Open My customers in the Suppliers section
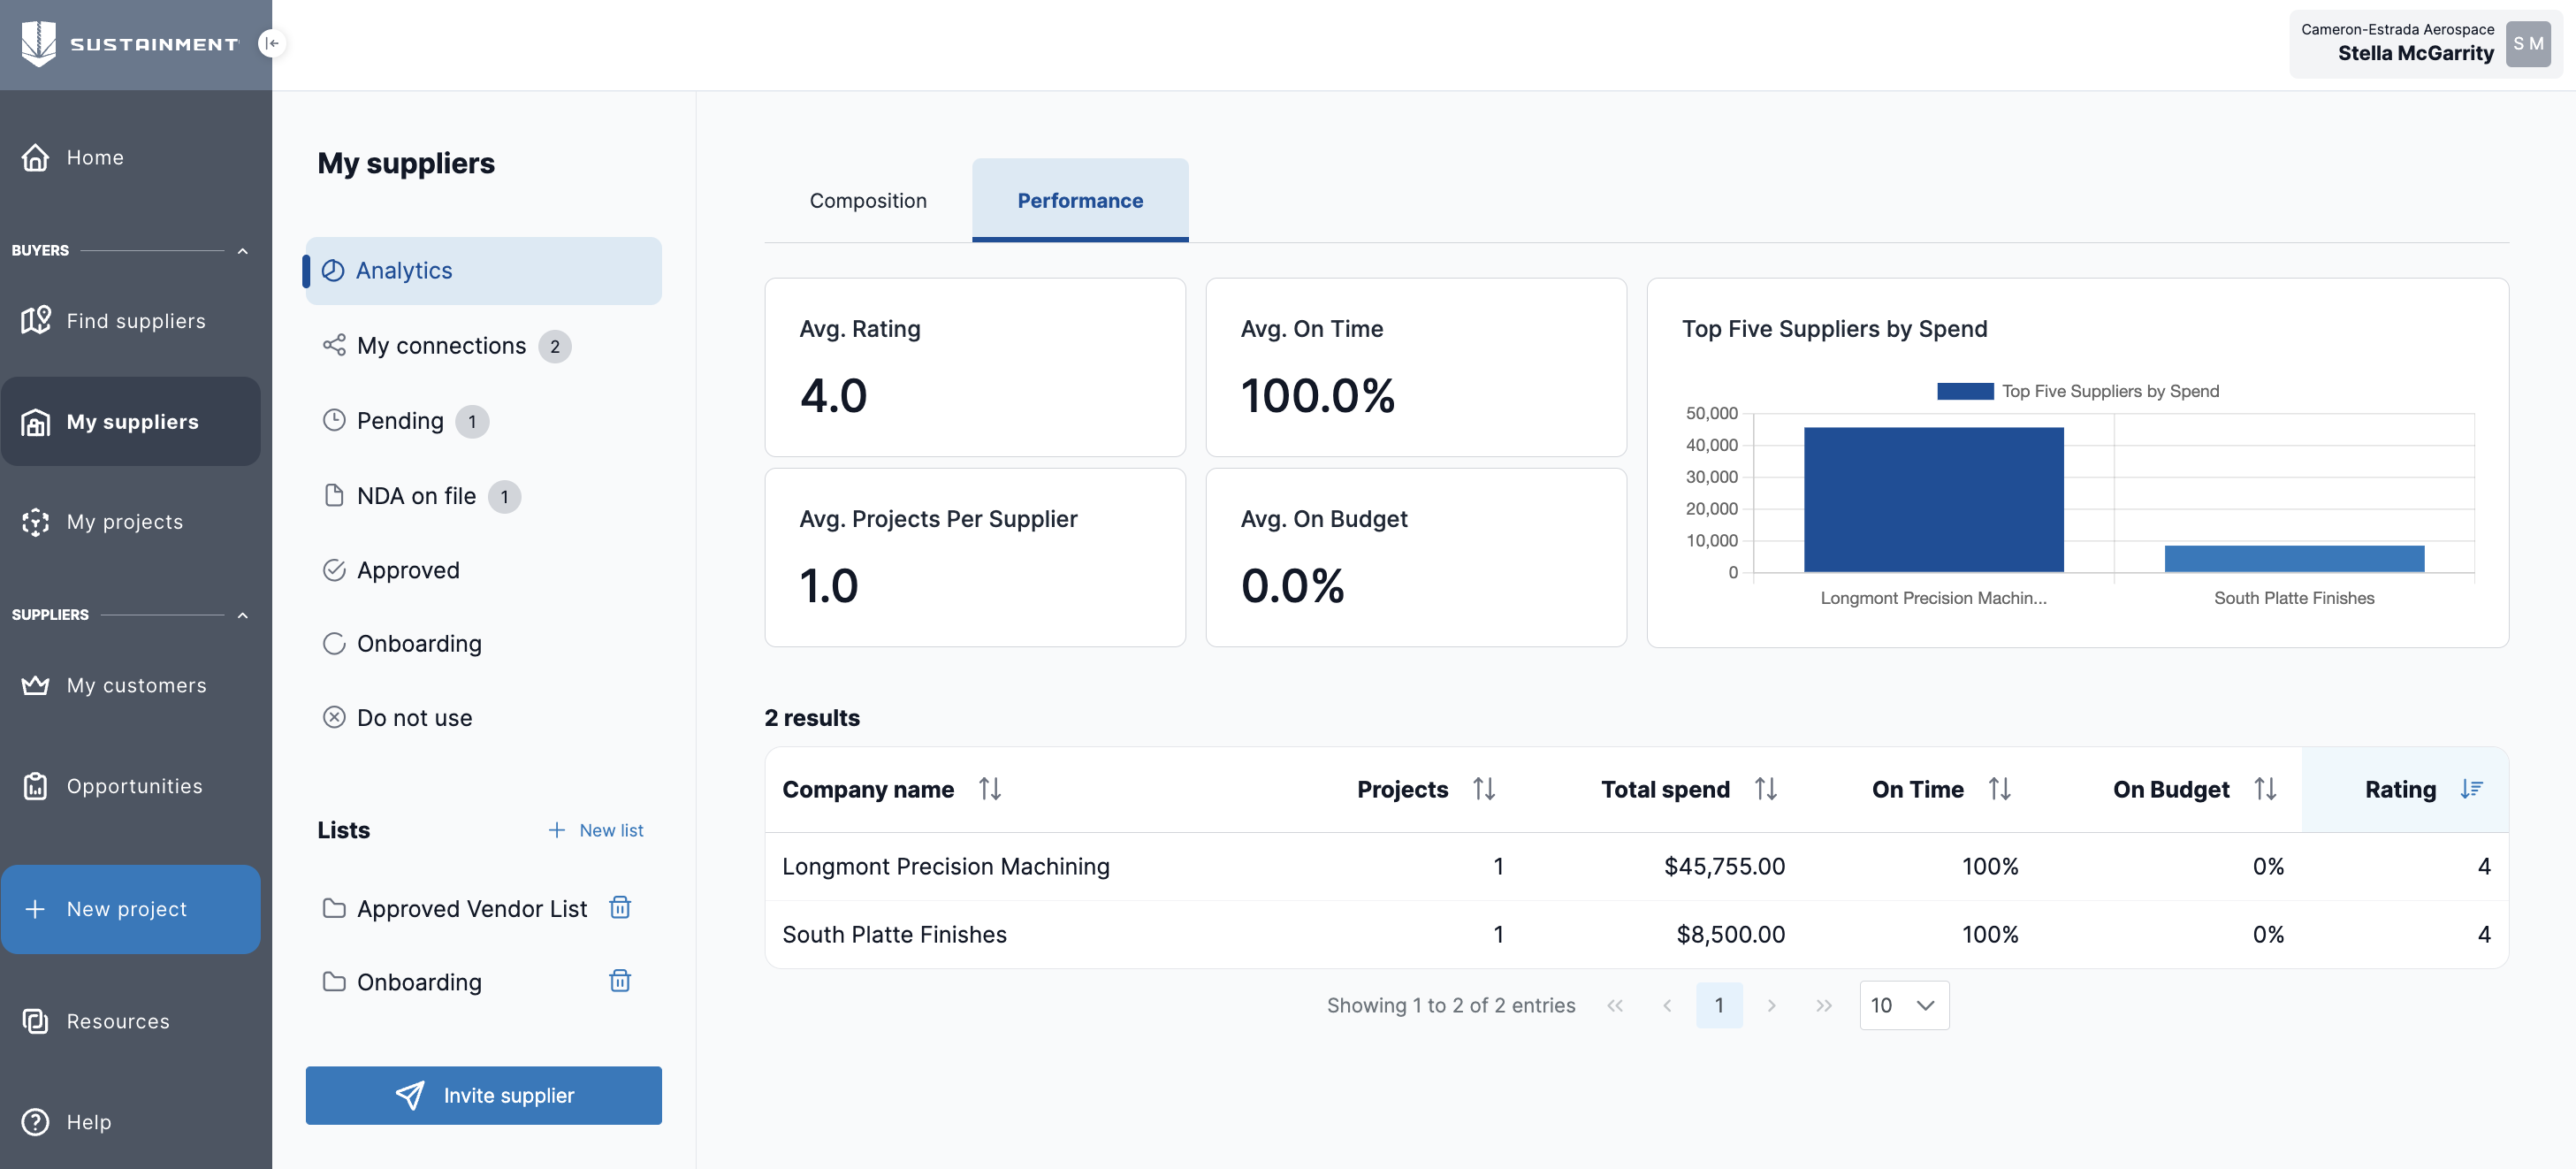The width and height of the screenshot is (2576, 1169). point(135,685)
